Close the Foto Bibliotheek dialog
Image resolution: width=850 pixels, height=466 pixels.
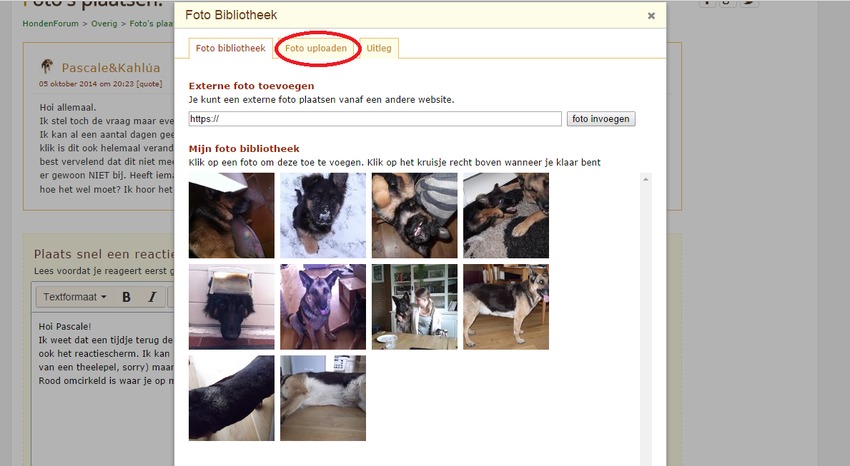651,16
